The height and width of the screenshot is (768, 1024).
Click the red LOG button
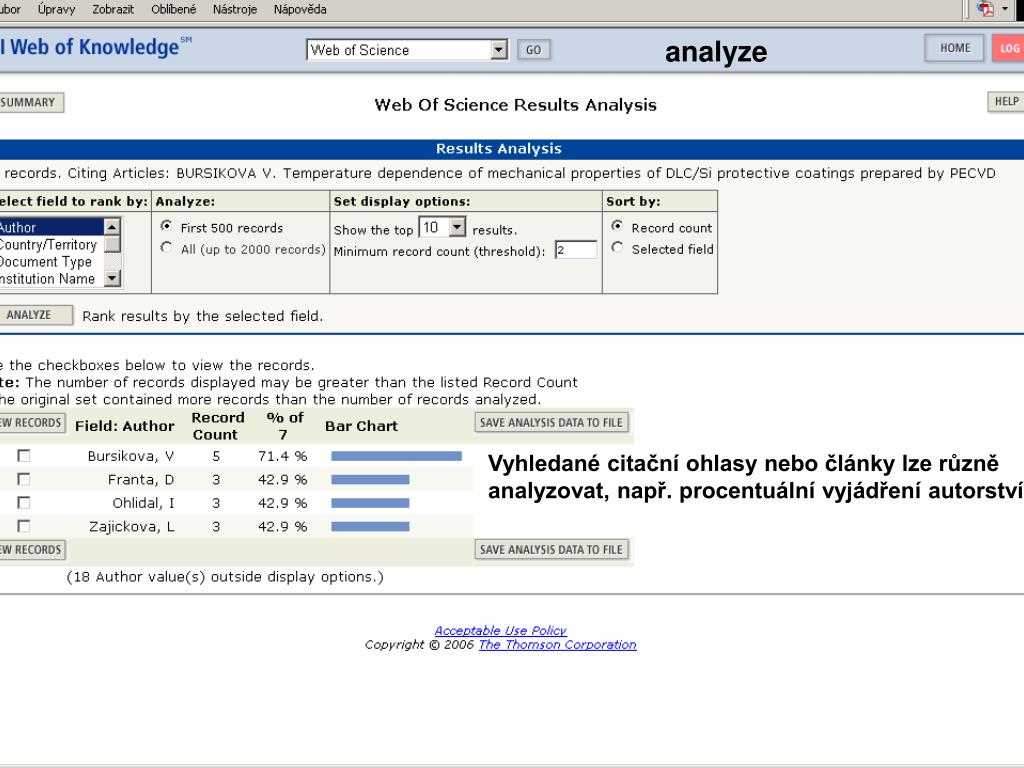1008,48
